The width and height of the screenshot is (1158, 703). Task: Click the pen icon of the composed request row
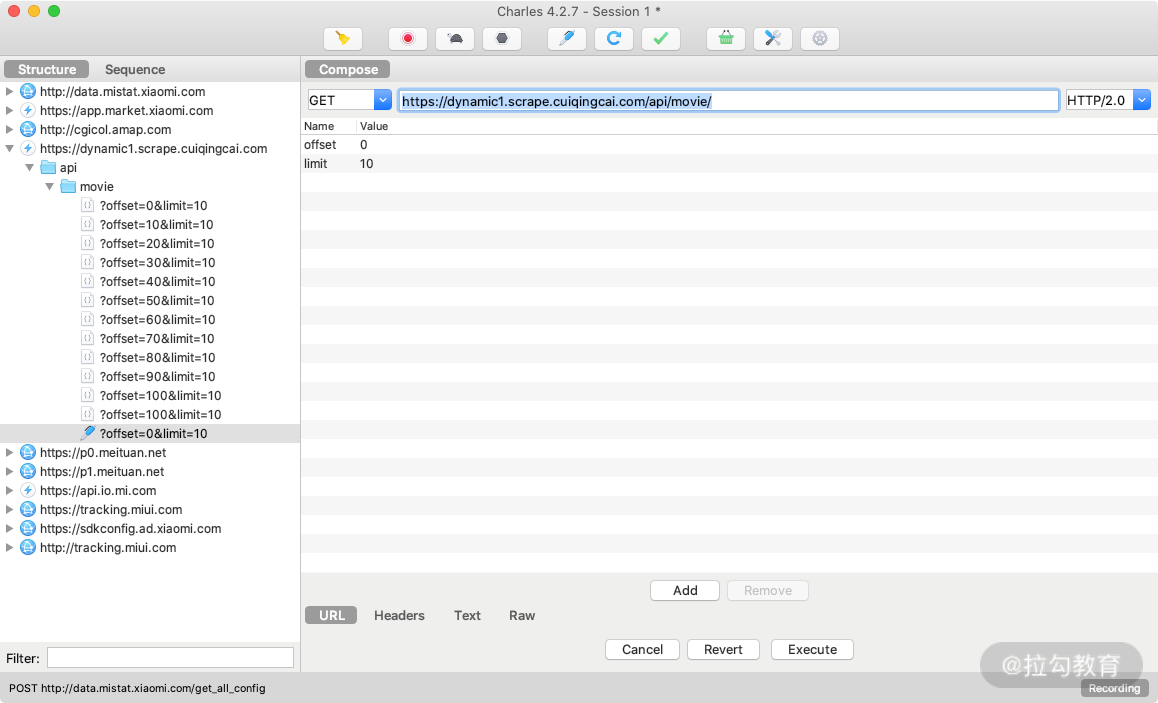(x=88, y=433)
